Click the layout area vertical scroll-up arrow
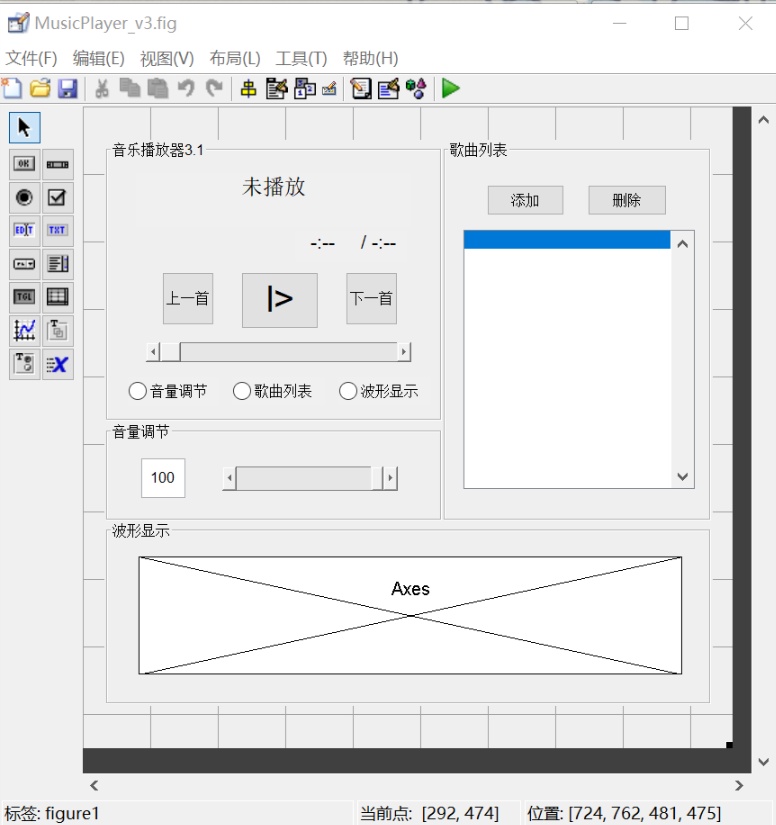Image resolution: width=776 pixels, height=825 pixels. pos(764,120)
